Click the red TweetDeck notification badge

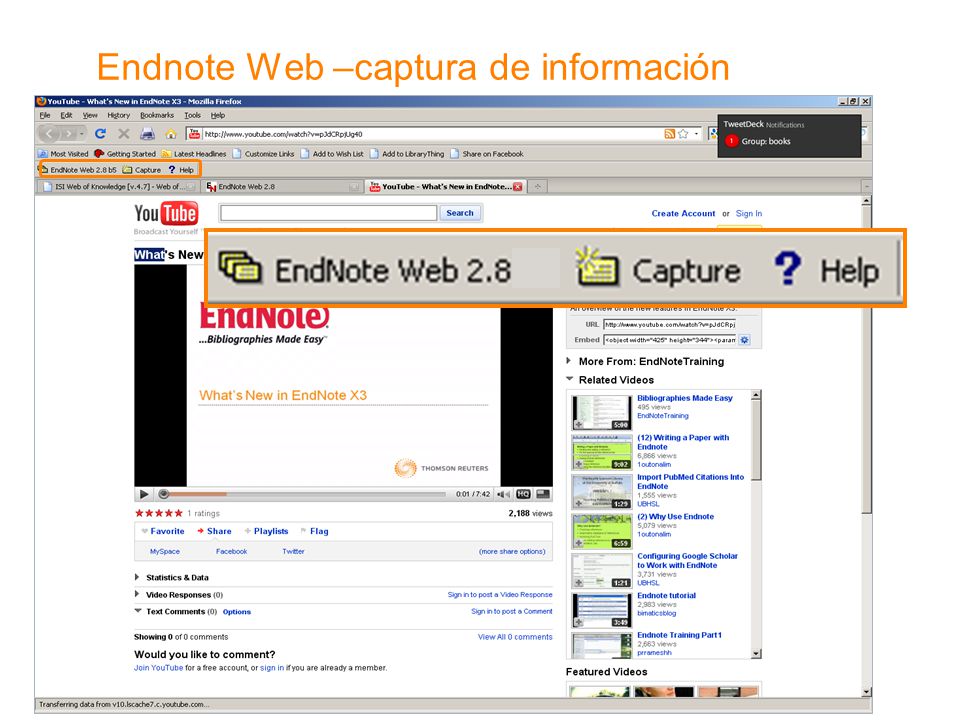click(731, 141)
